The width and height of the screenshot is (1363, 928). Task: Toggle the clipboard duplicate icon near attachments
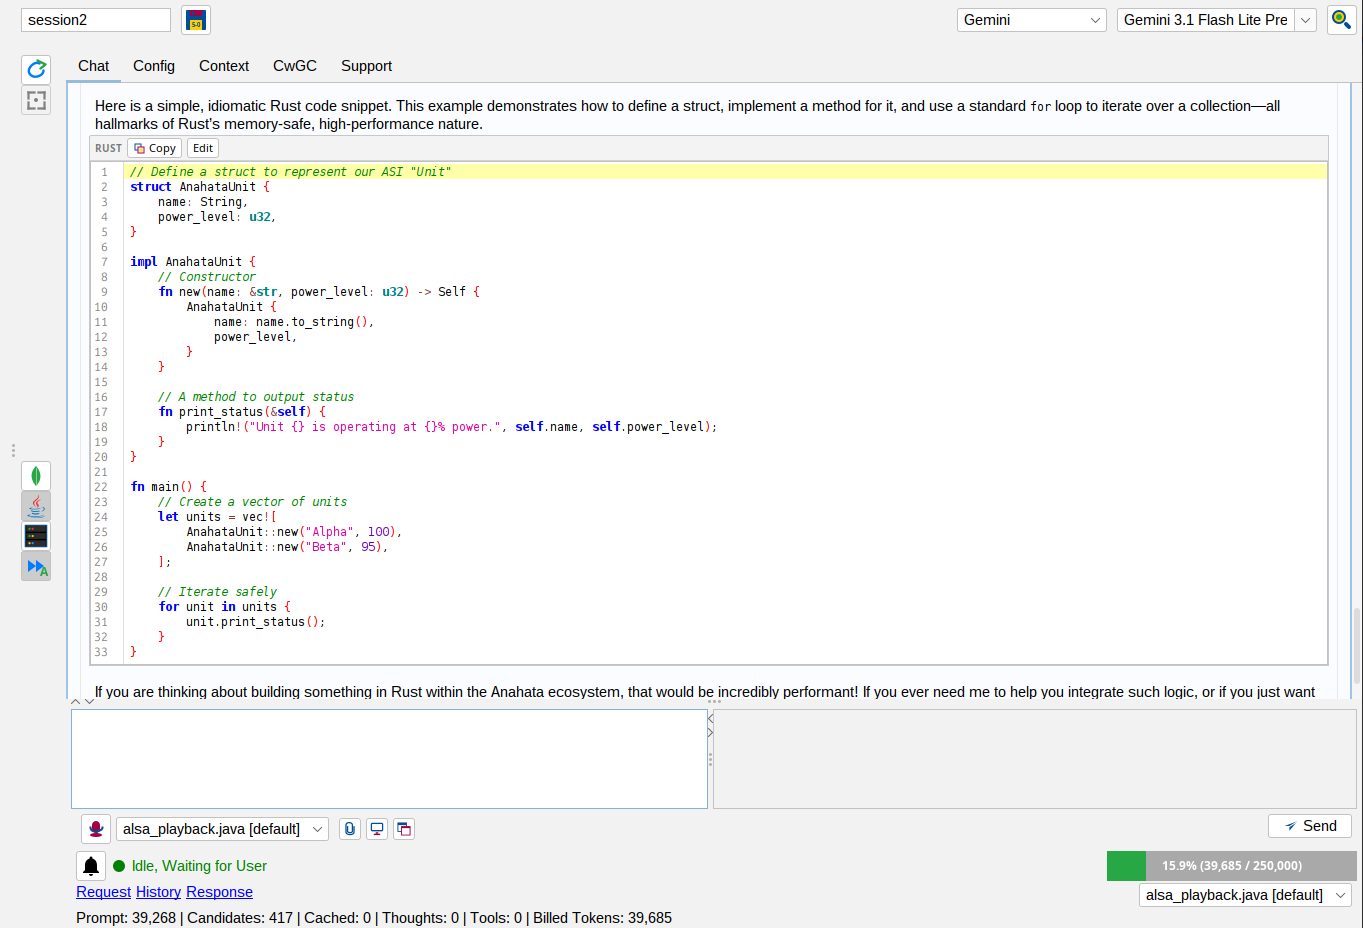pos(404,828)
